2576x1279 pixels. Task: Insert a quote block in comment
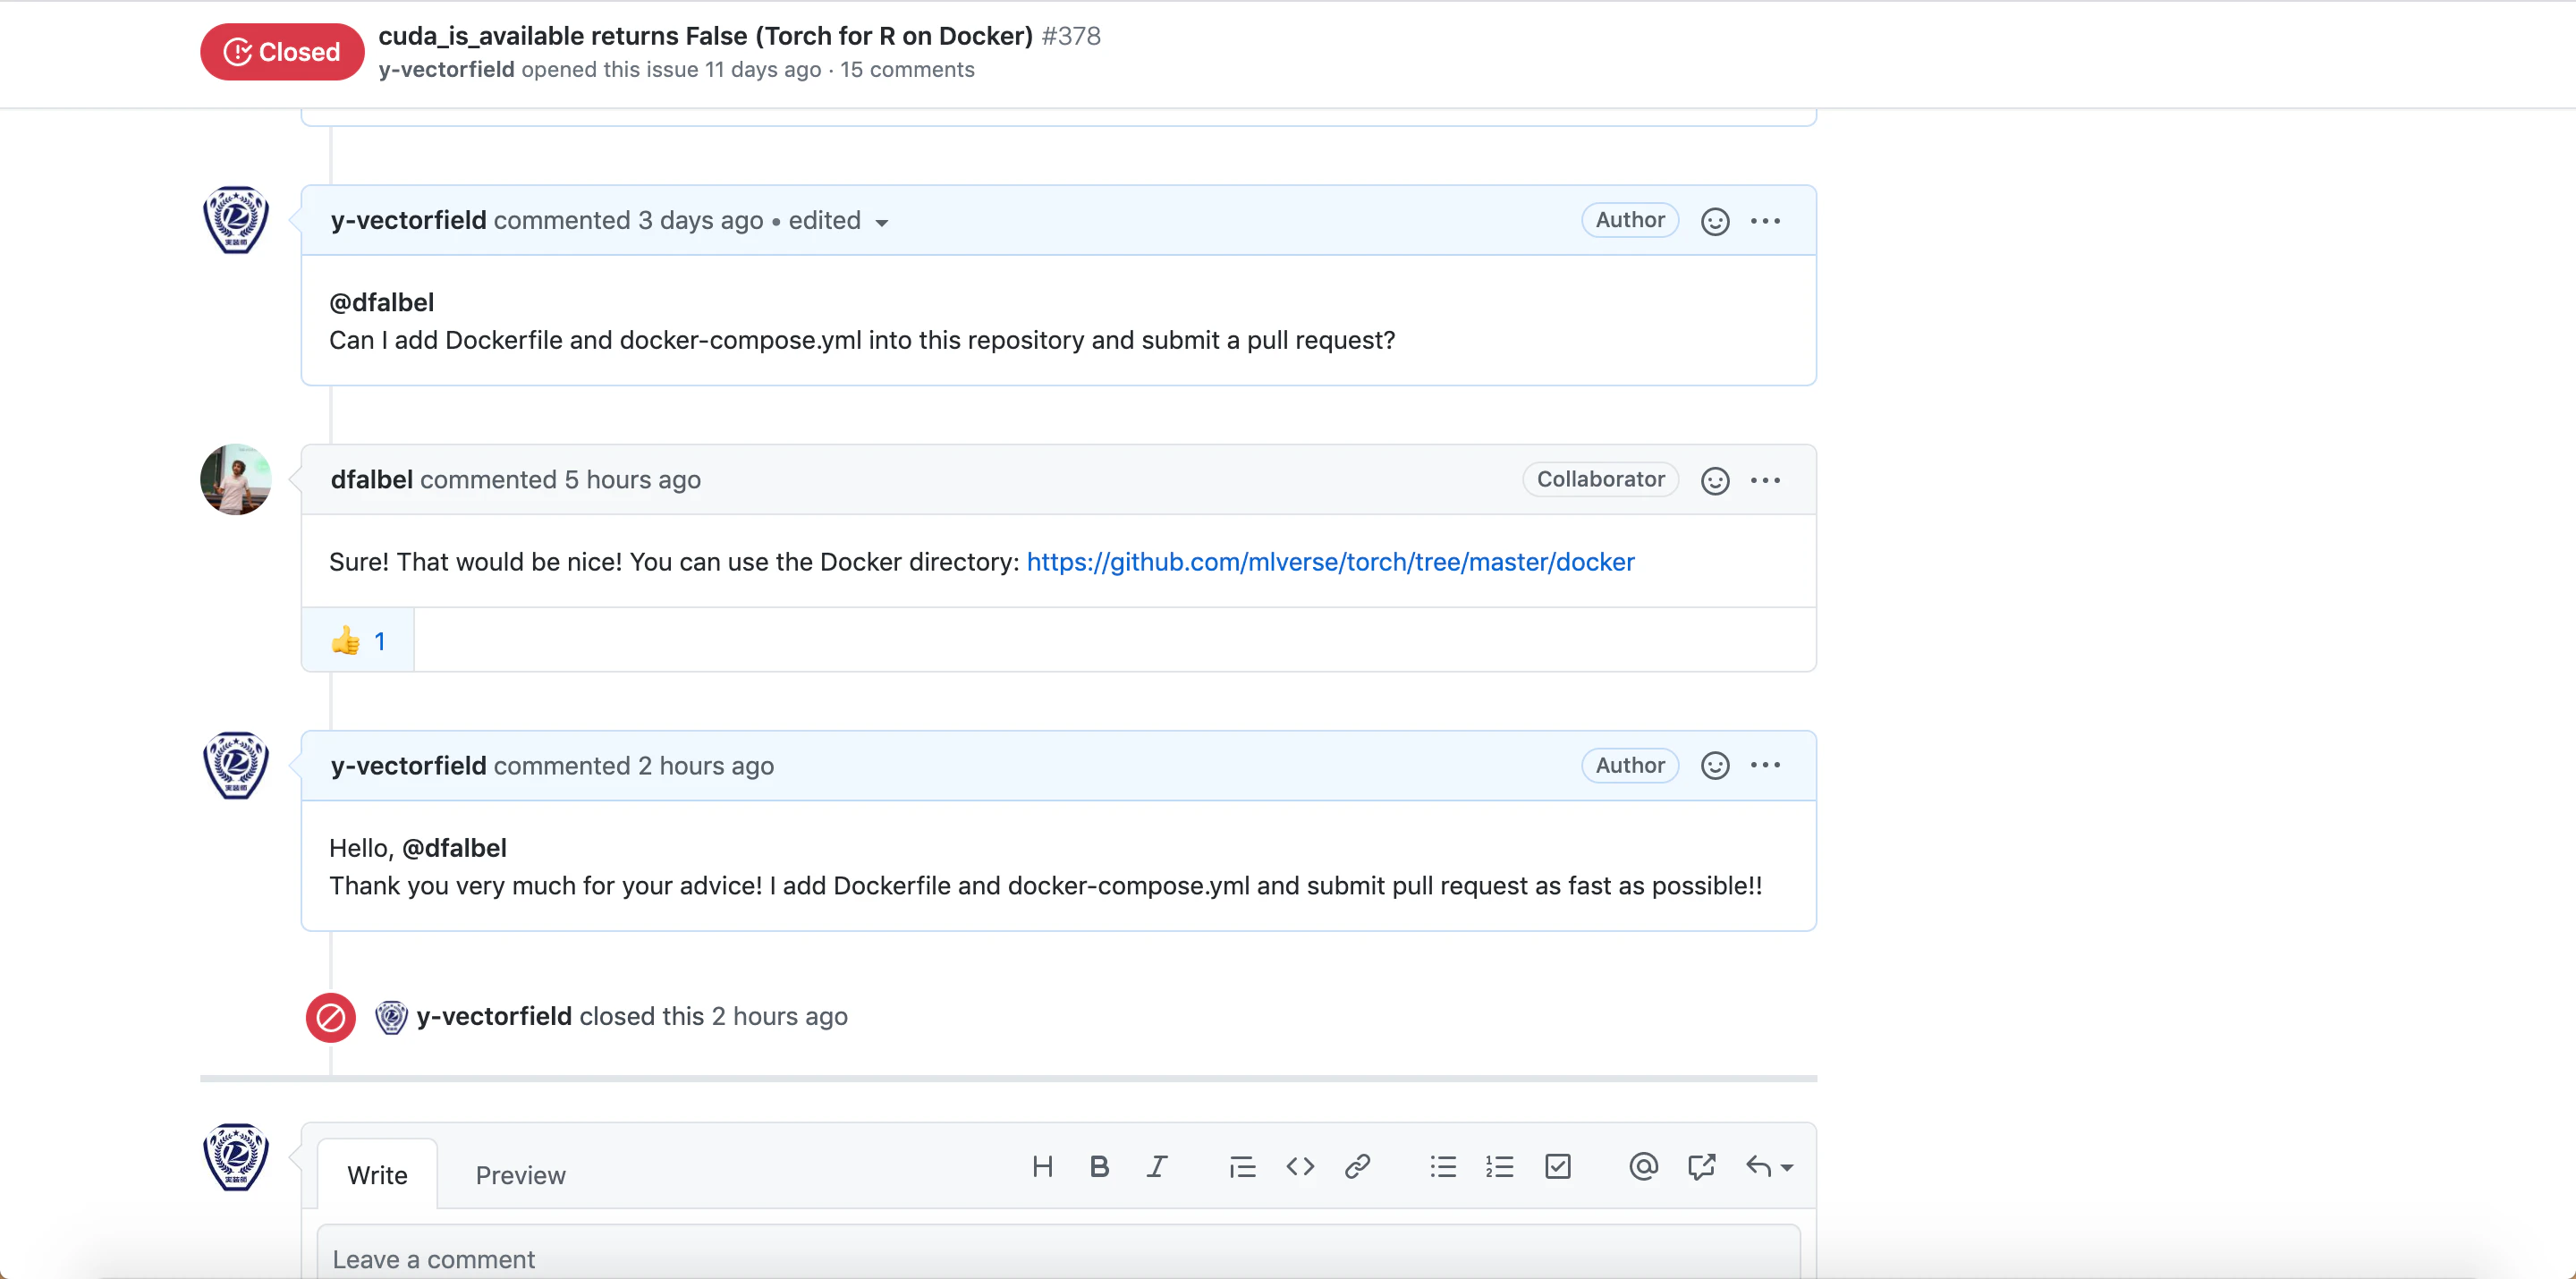1242,1166
